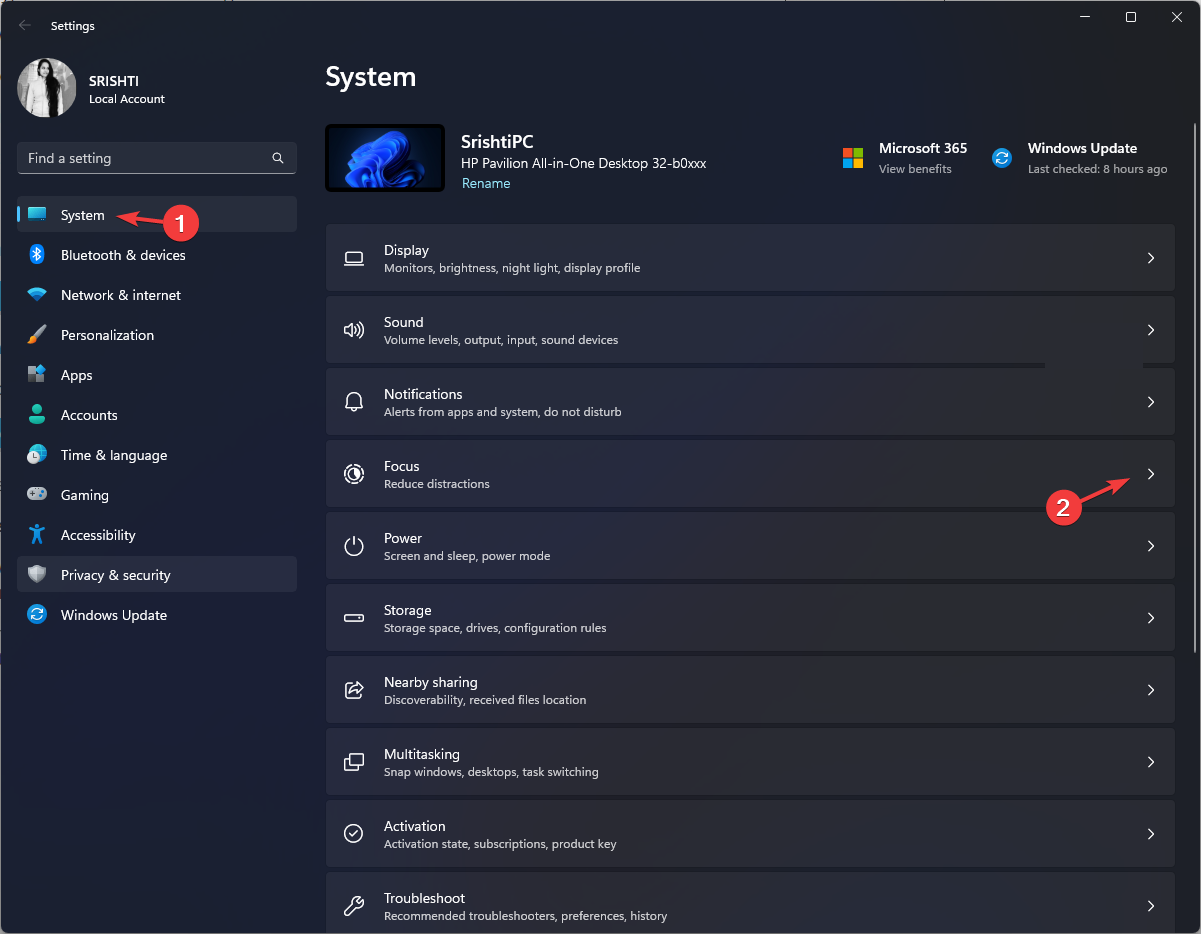Open Microsoft 365 View benefits
The width and height of the screenshot is (1201, 934).
click(915, 169)
